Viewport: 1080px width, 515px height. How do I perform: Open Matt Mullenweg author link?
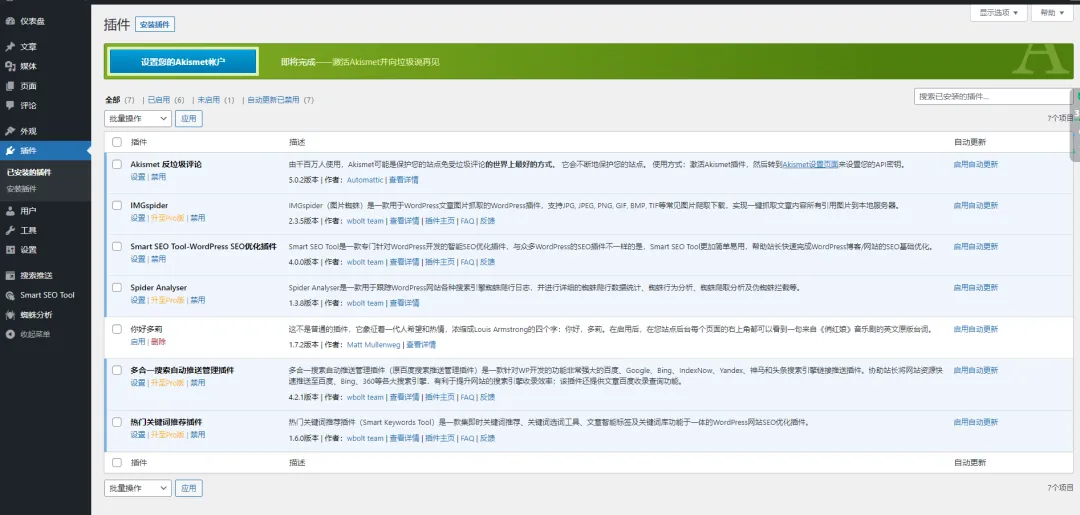coord(373,344)
